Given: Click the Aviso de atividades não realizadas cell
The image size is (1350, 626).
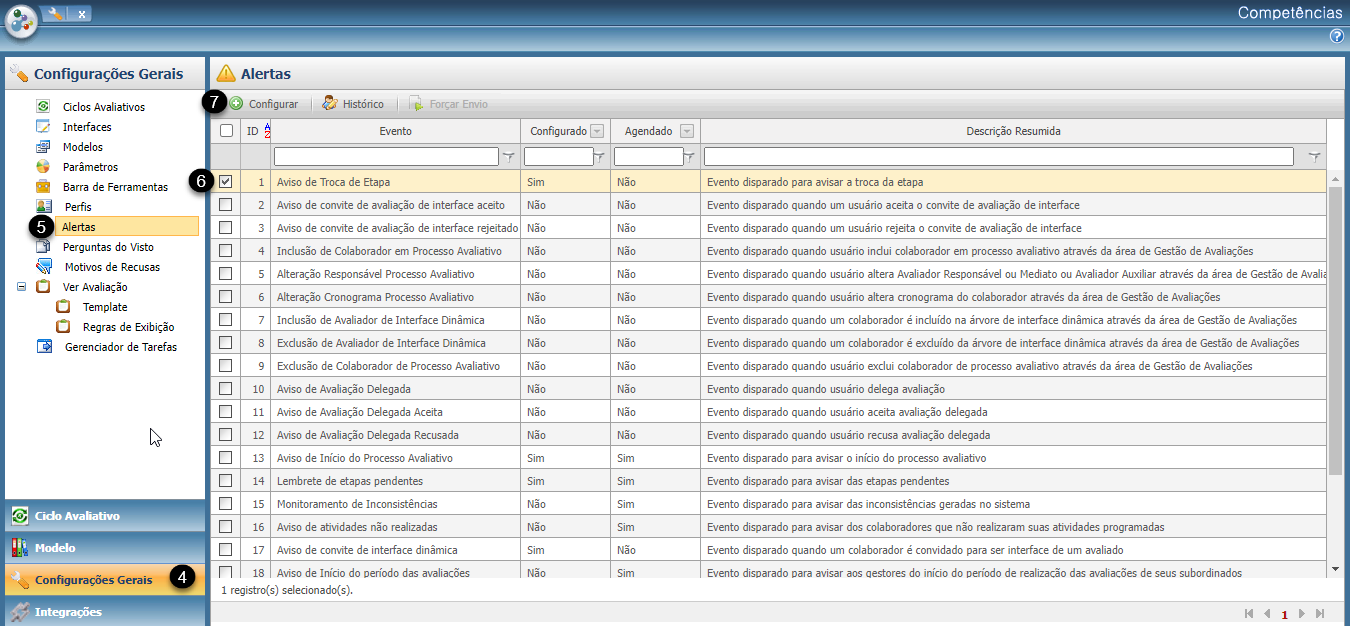Looking at the screenshot, I should click(395, 526).
